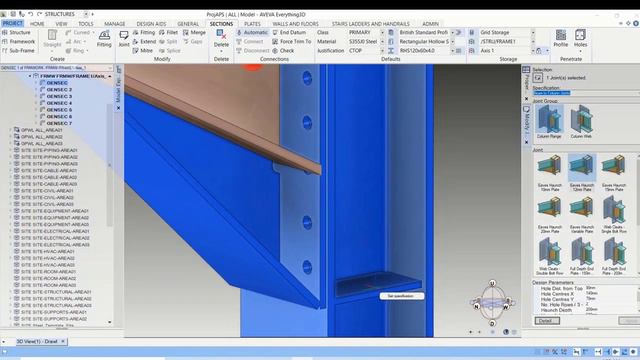
Task: Click the Sub-Frame create tool
Action: (18, 51)
